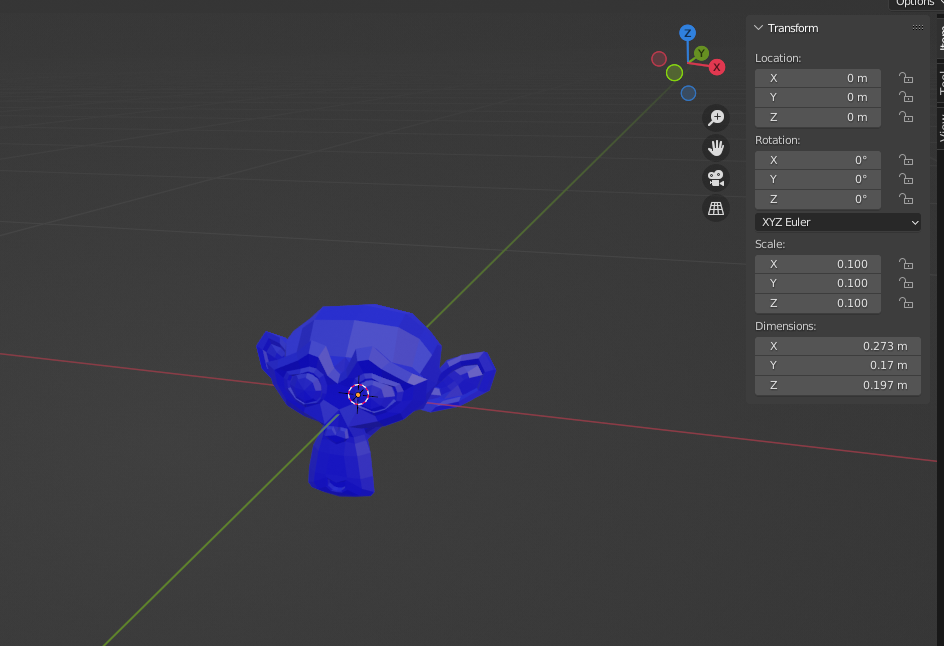Click the Dimensions Z field 0.197 m
This screenshot has height=646, width=944.
pos(837,385)
